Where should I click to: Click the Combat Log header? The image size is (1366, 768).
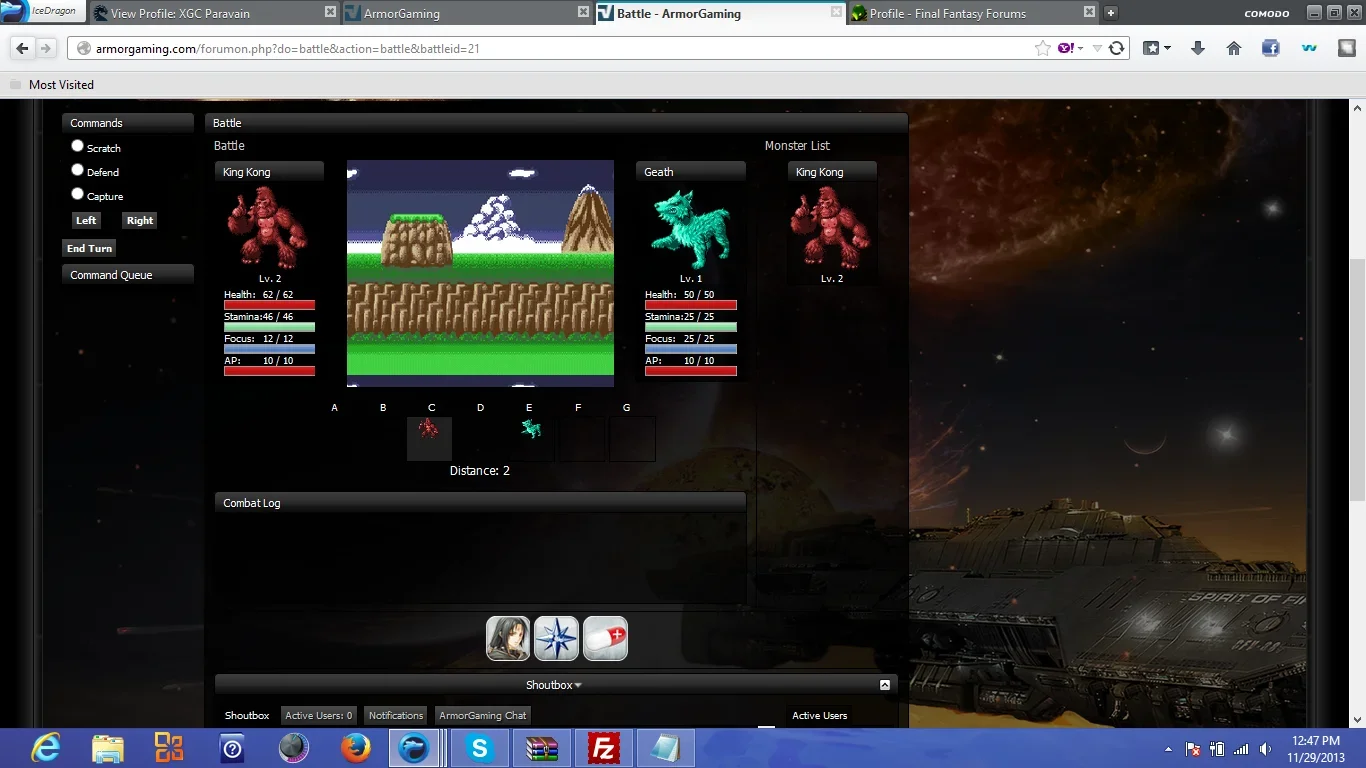click(480, 503)
